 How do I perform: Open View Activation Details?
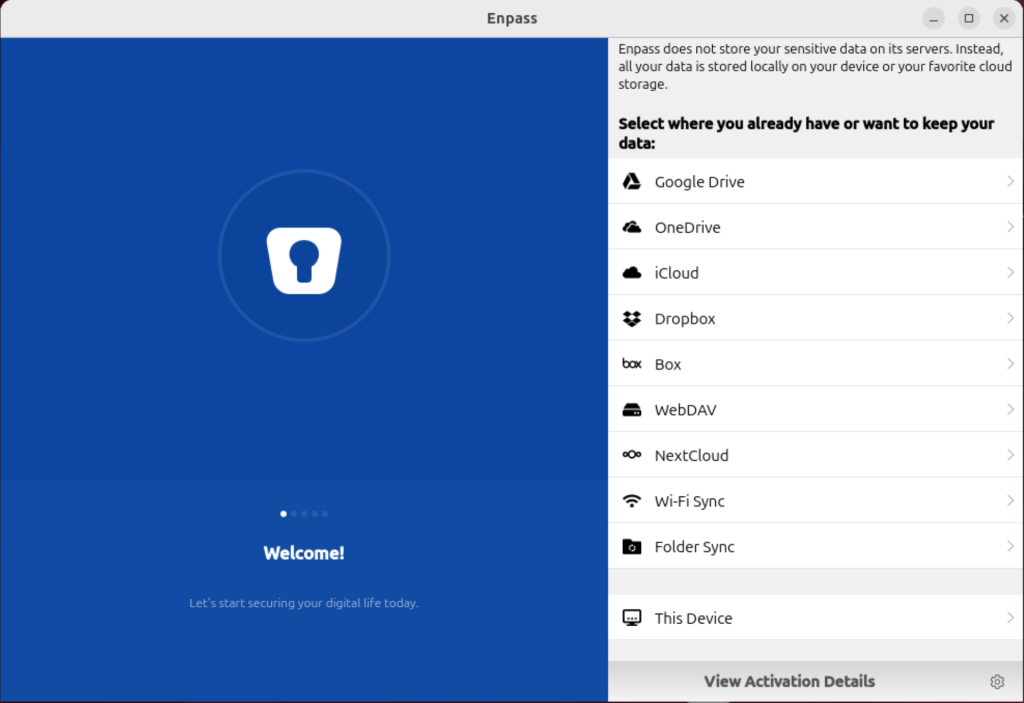pyautogui.click(x=789, y=681)
